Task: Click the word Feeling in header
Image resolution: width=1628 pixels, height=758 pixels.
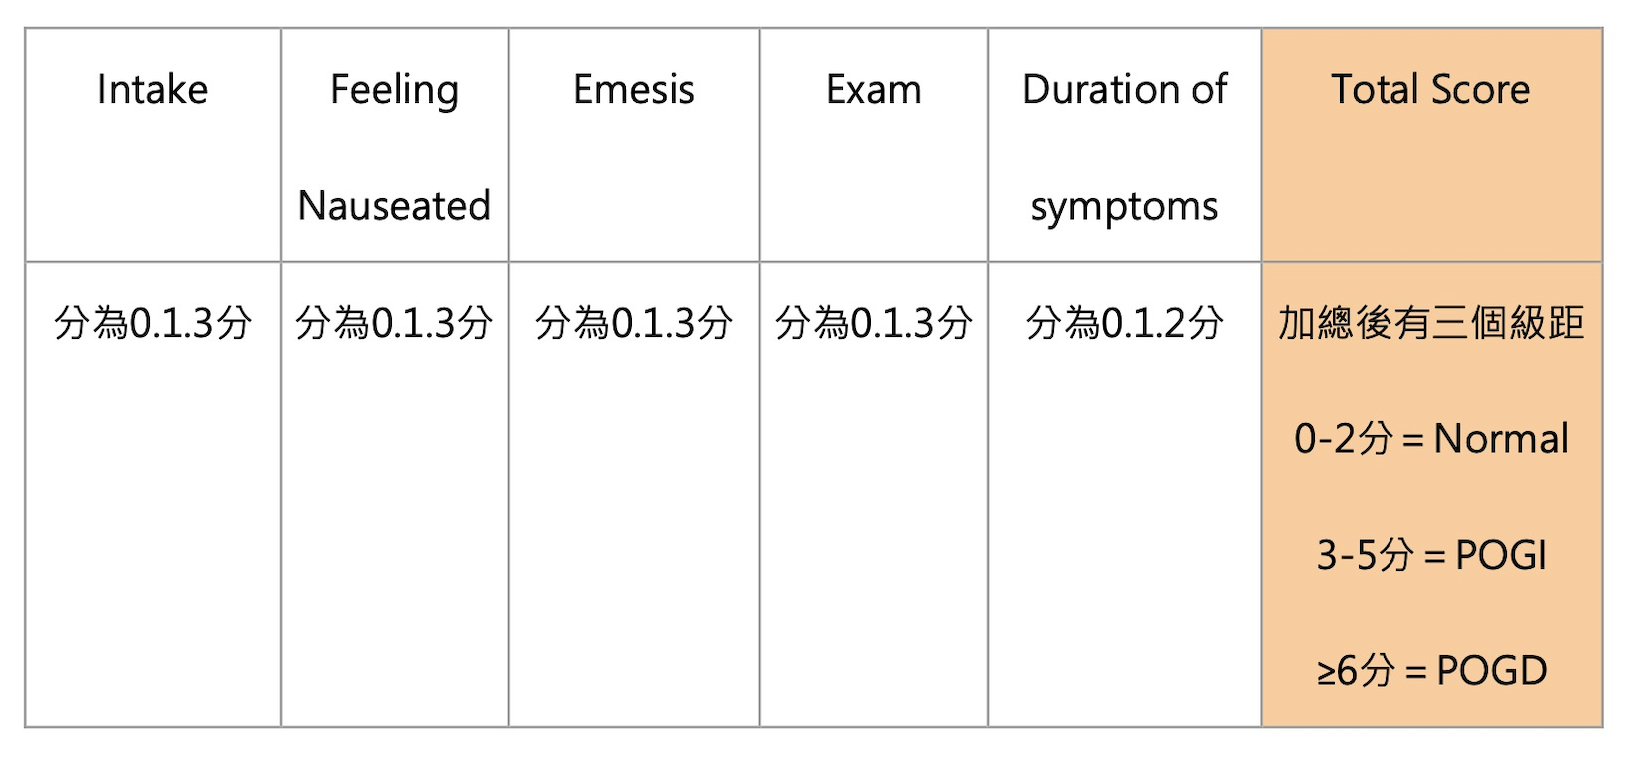Action: tap(394, 90)
